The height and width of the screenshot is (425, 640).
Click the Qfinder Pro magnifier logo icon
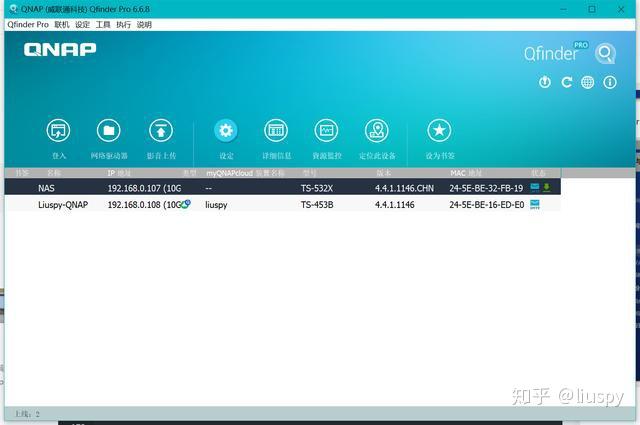click(605, 53)
